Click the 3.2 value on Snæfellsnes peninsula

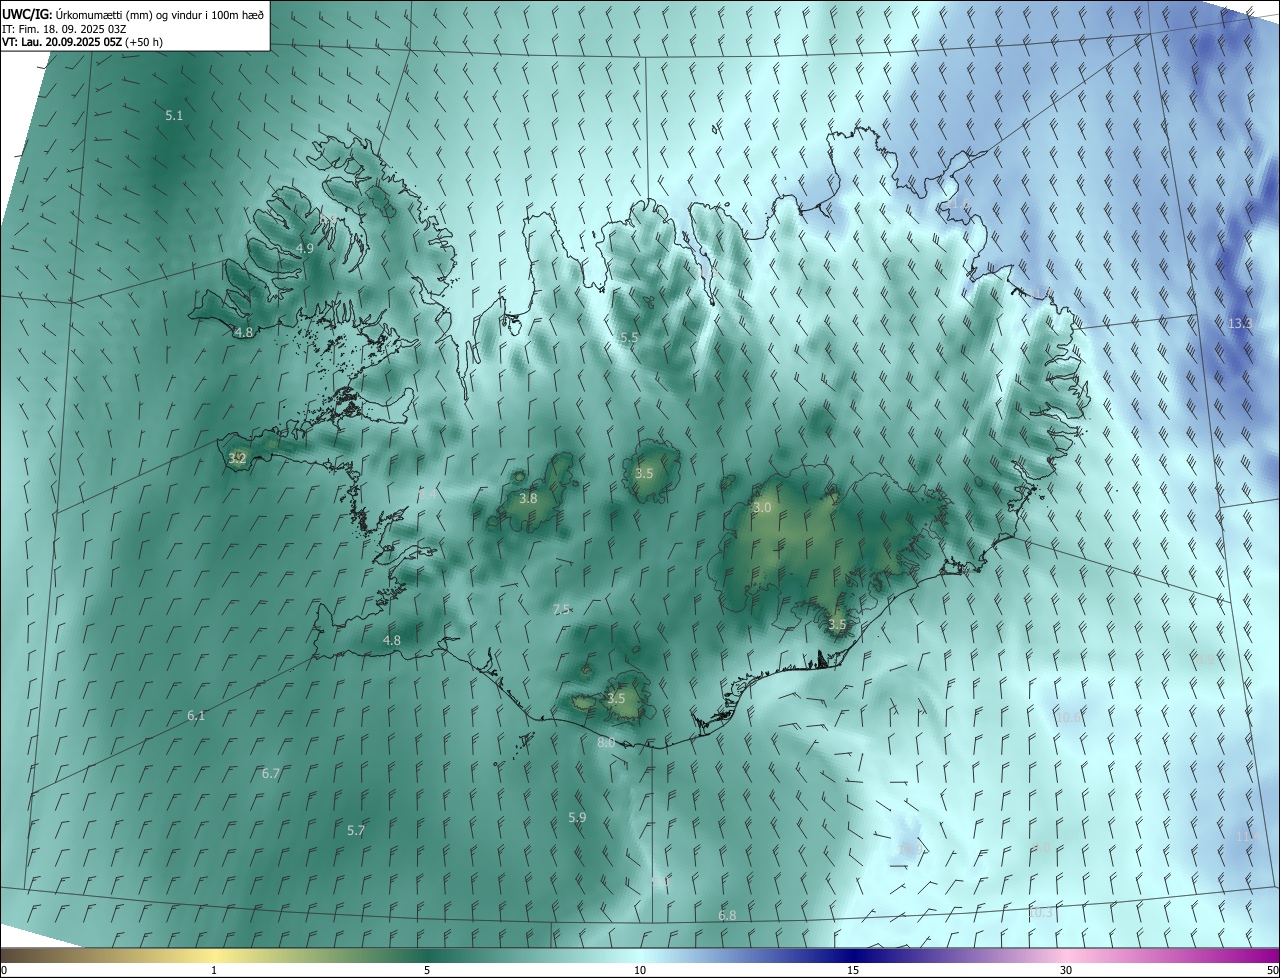click(x=237, y=458)
